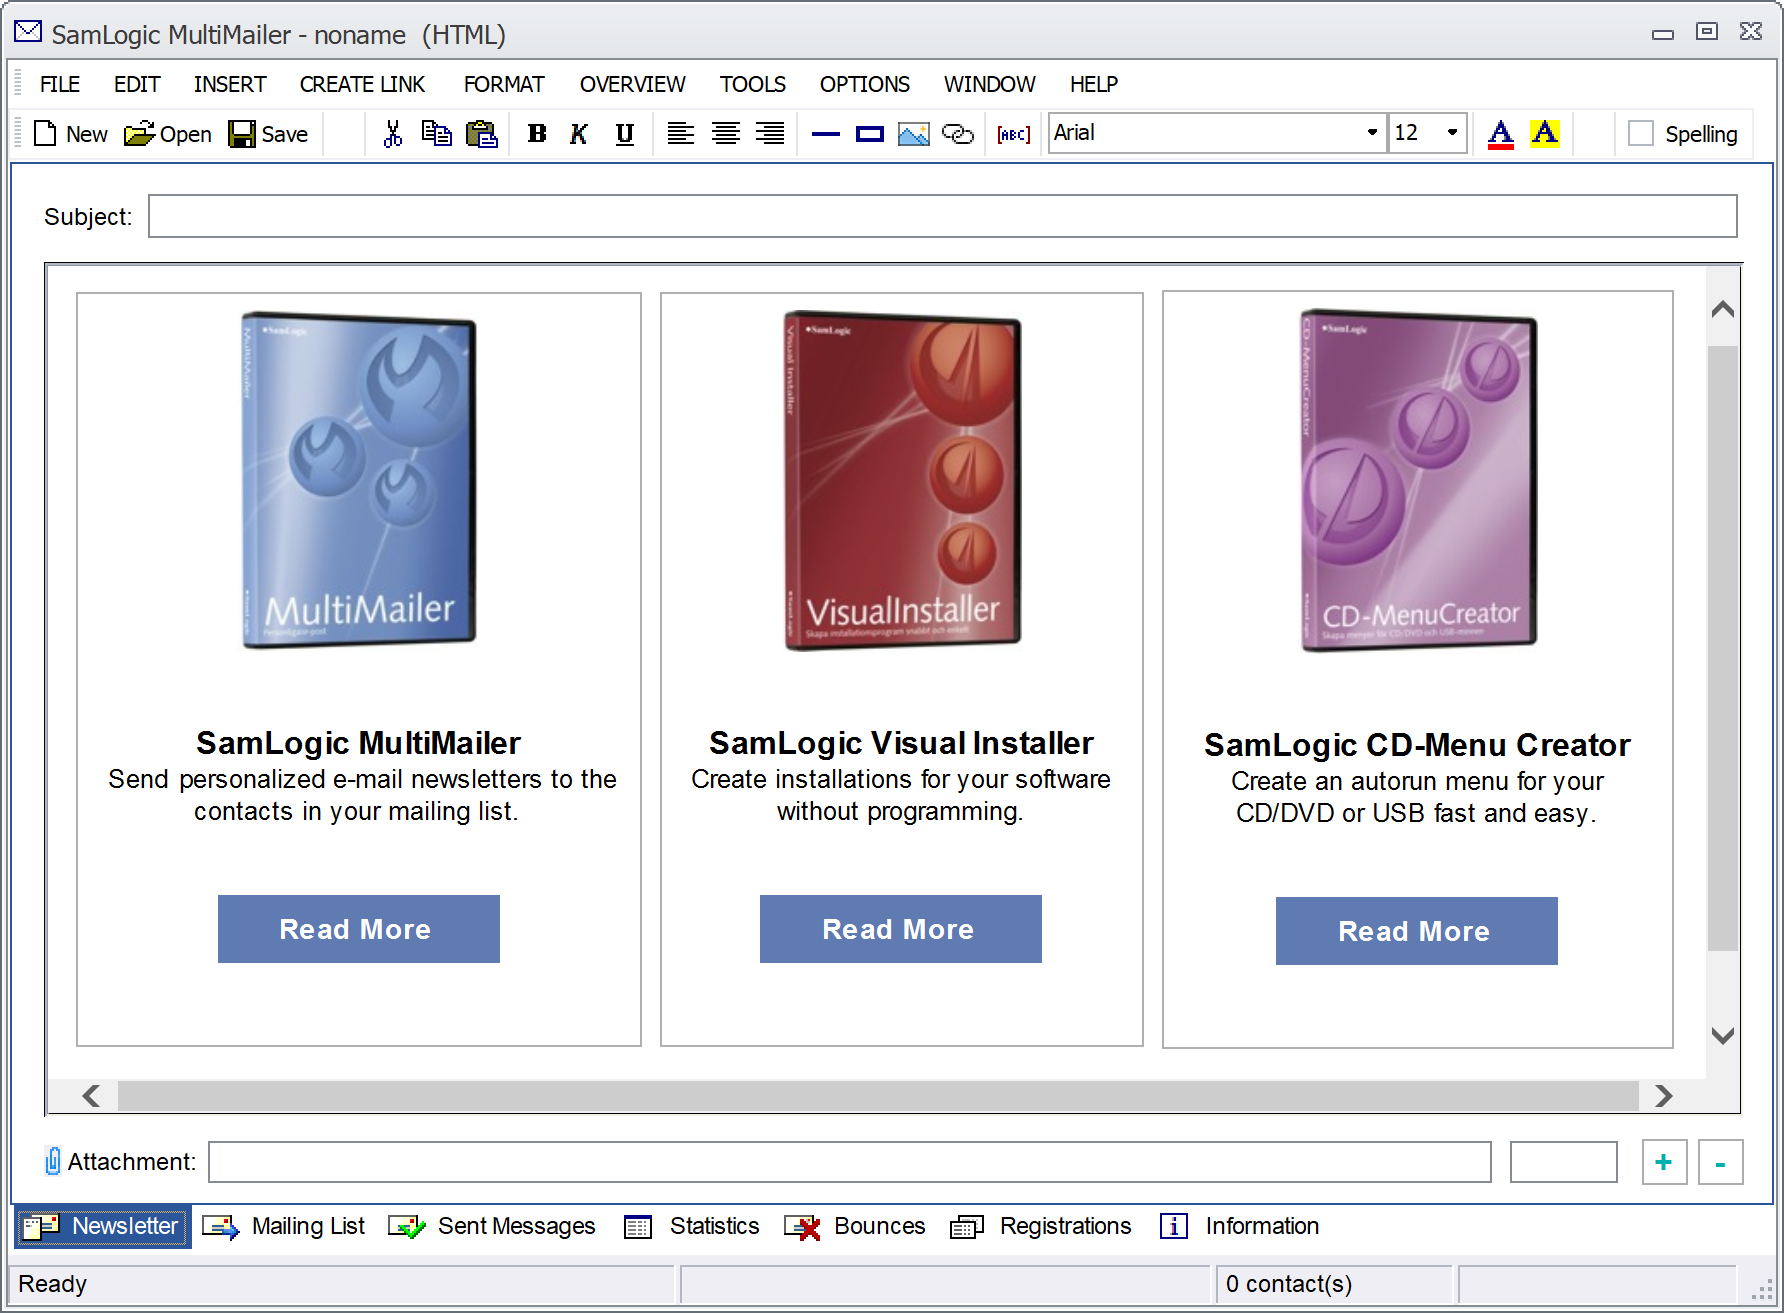Copy selection using the Copy icon
The width and height of the screenshot is (1784, 1313).
click(436, 134)
